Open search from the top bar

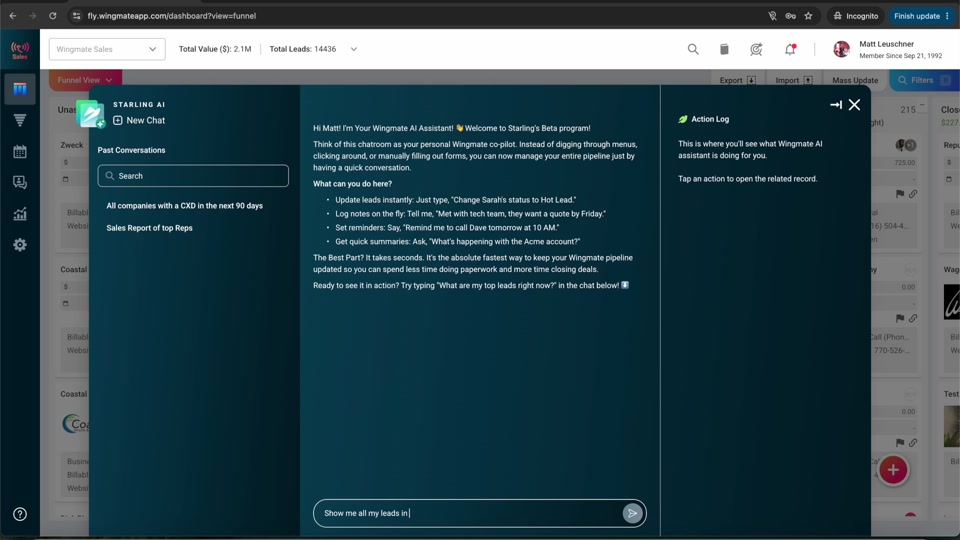(x=692, y=49)
